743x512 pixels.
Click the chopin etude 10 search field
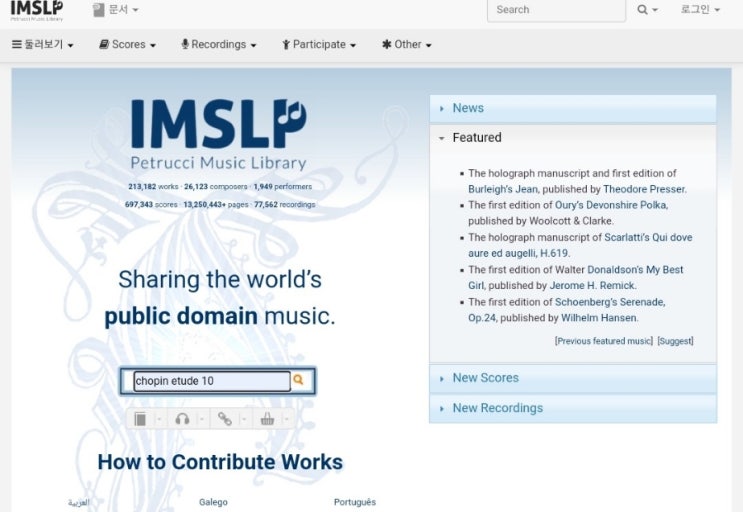(211, 381)
